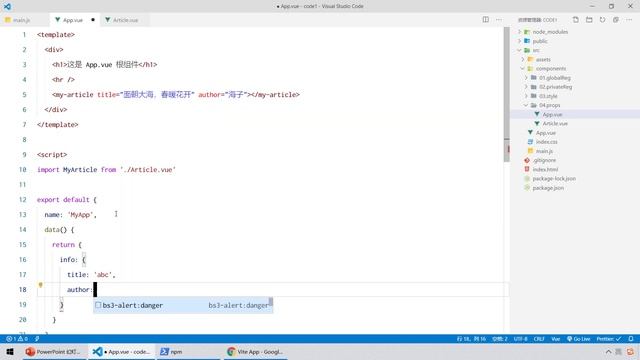Viewport: 640px width, 360px height.
Task: Click the Vue language mode indicator
Action: tap(556, 339)
